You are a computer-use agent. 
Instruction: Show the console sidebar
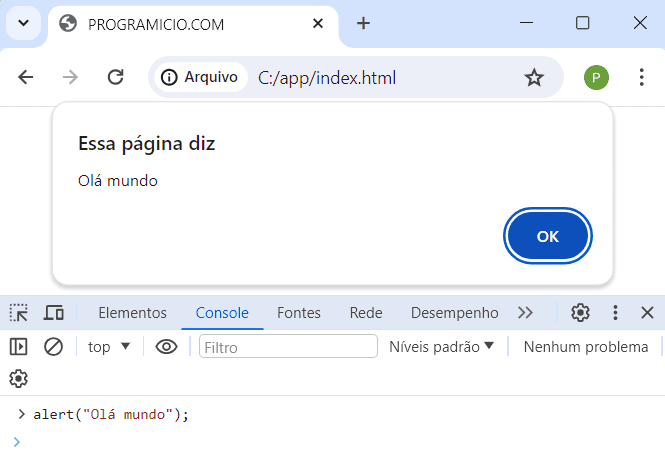[x=19, y=347]
